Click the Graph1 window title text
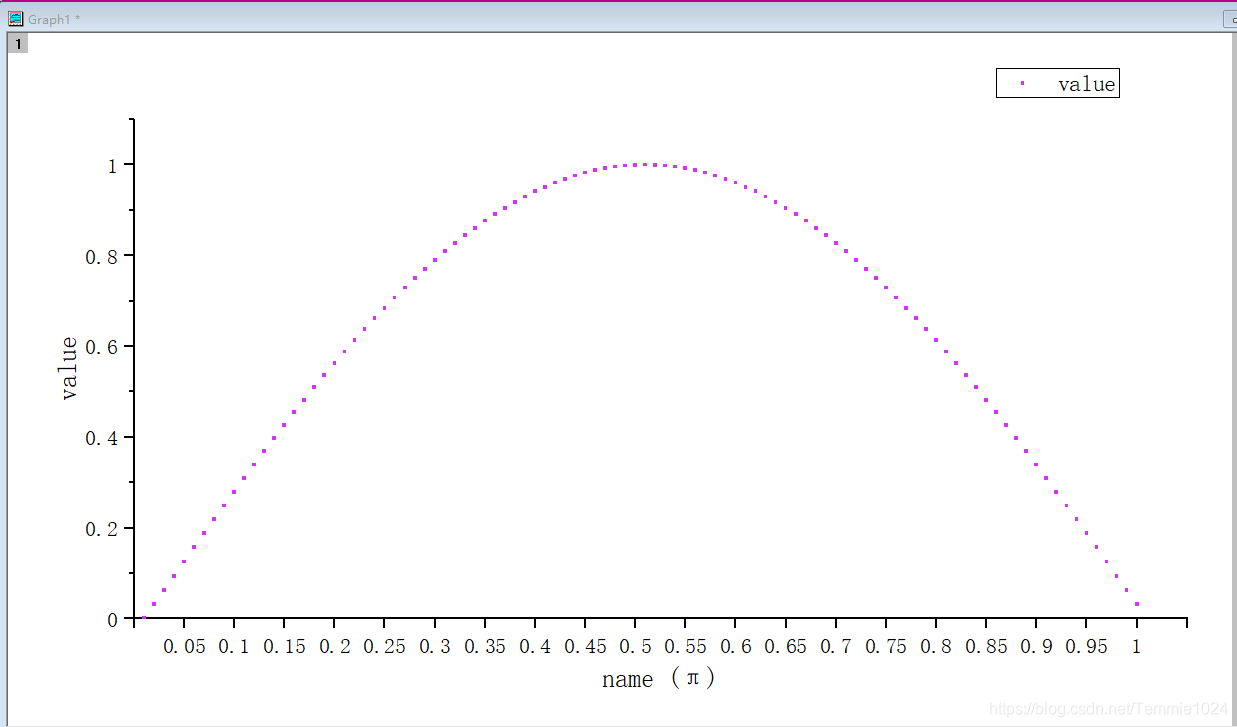This screenshot has height=727, width=1237. (54, 19)
